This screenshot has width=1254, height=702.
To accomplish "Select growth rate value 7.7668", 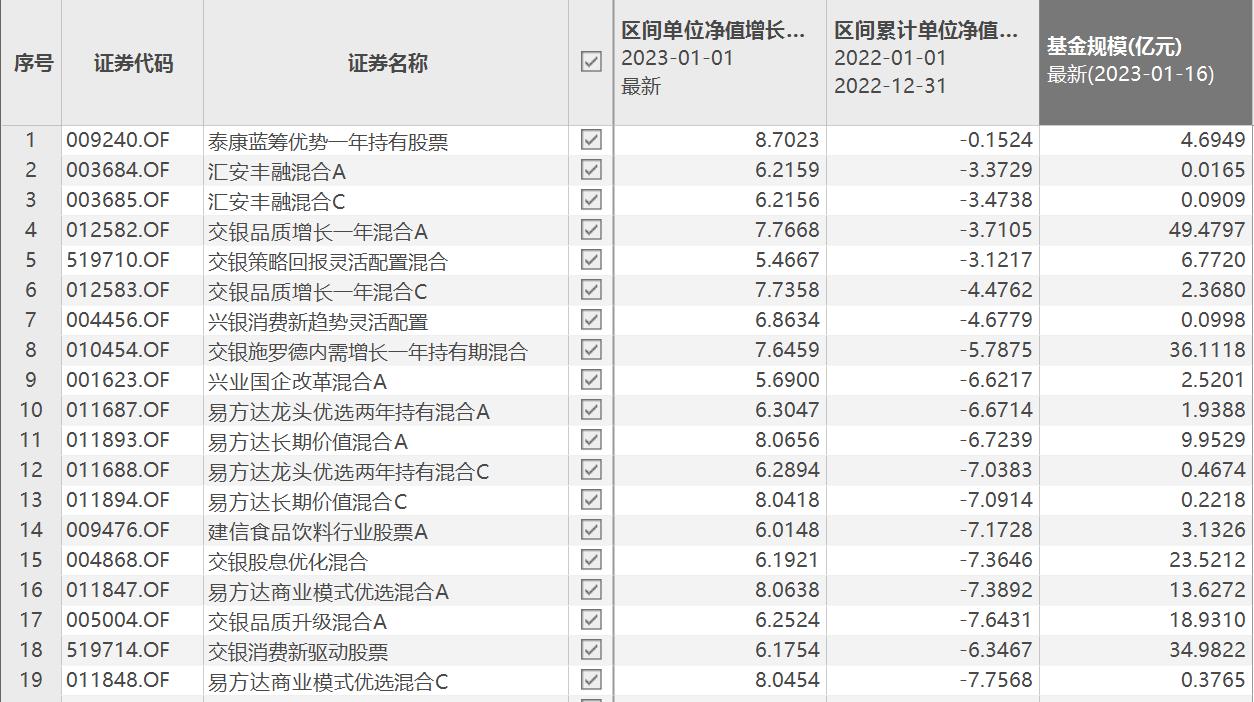I will pyautogui.click(x=787, y=230).
